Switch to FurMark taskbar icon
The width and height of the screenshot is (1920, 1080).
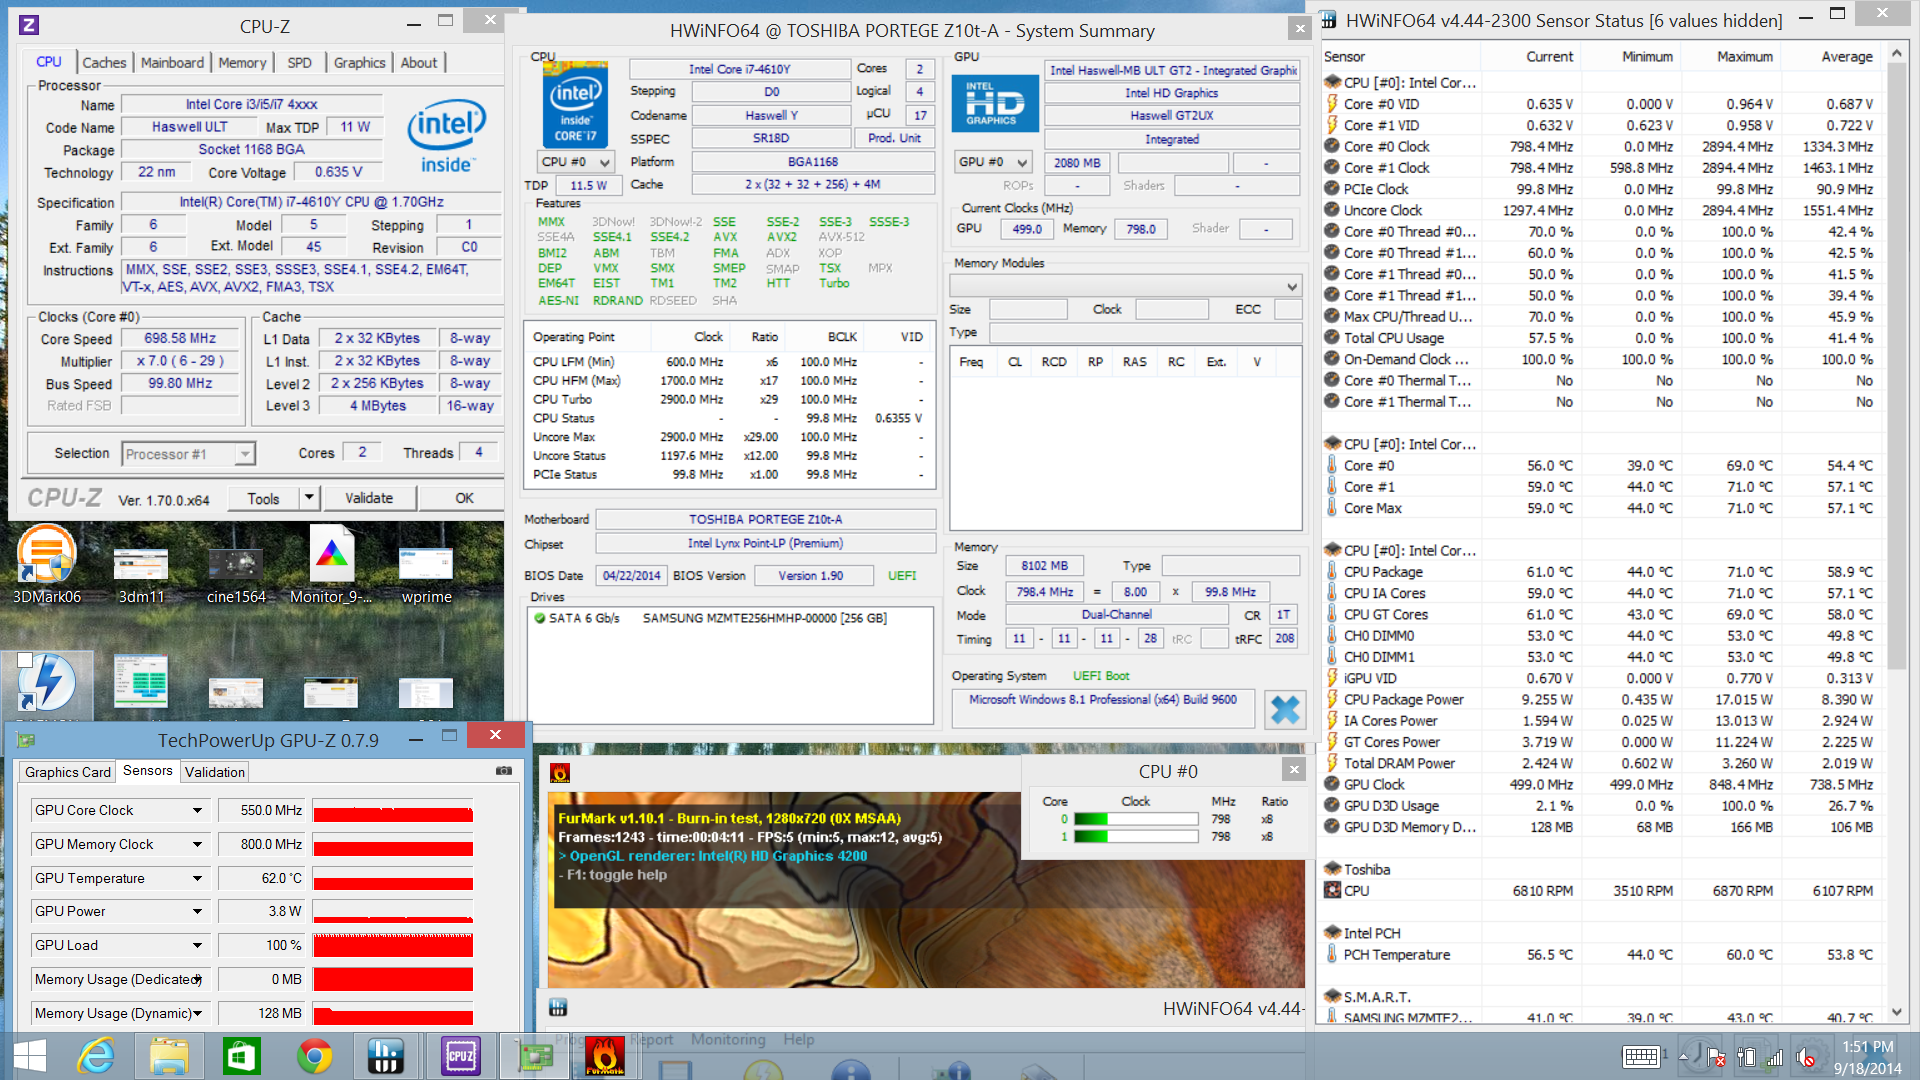point(605,1056)
